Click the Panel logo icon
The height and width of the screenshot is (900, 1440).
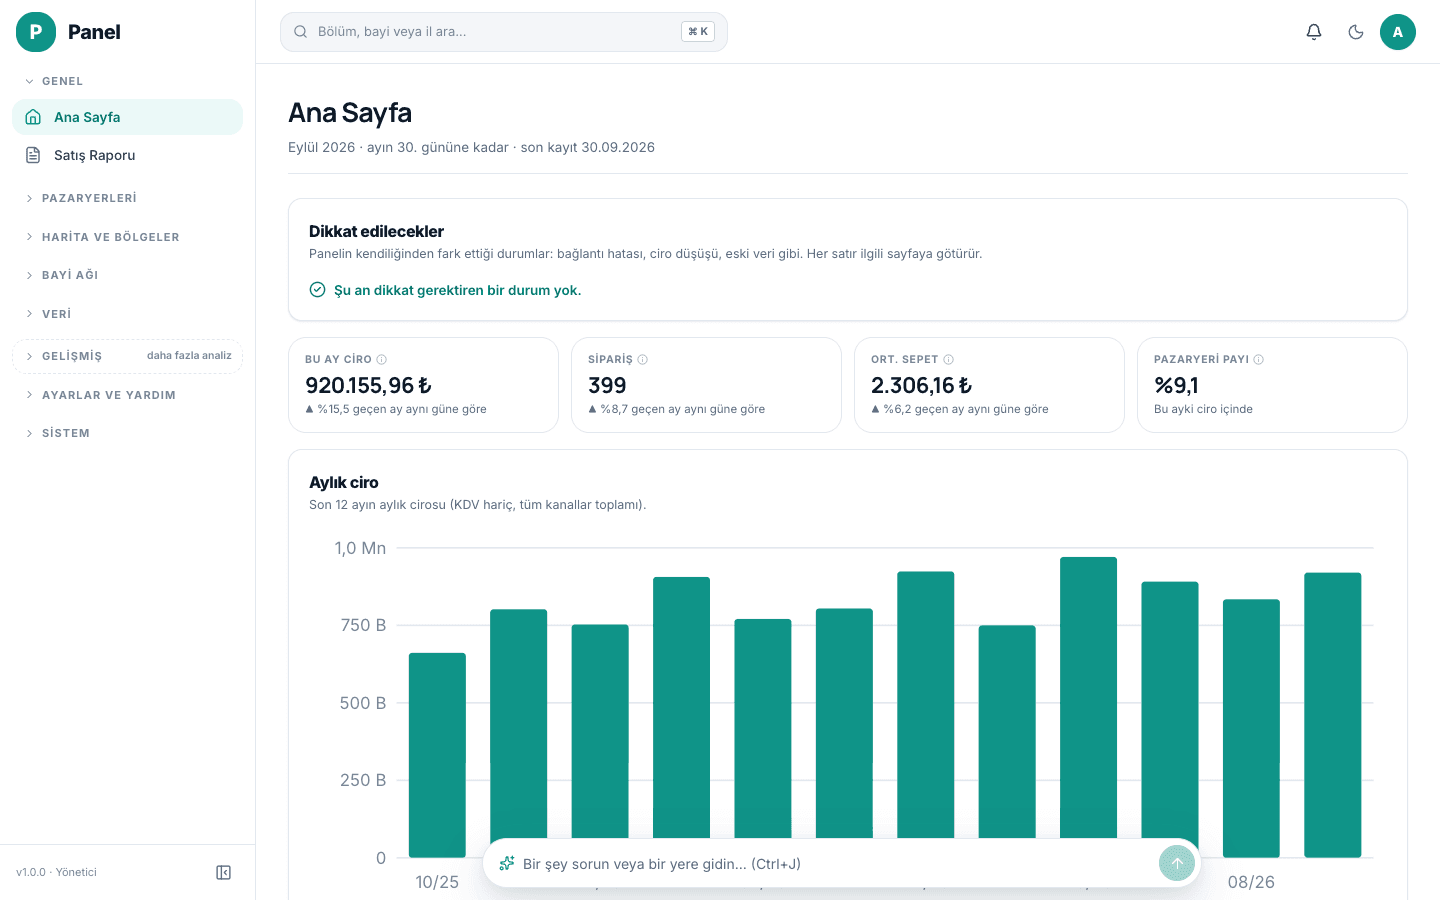36,32
